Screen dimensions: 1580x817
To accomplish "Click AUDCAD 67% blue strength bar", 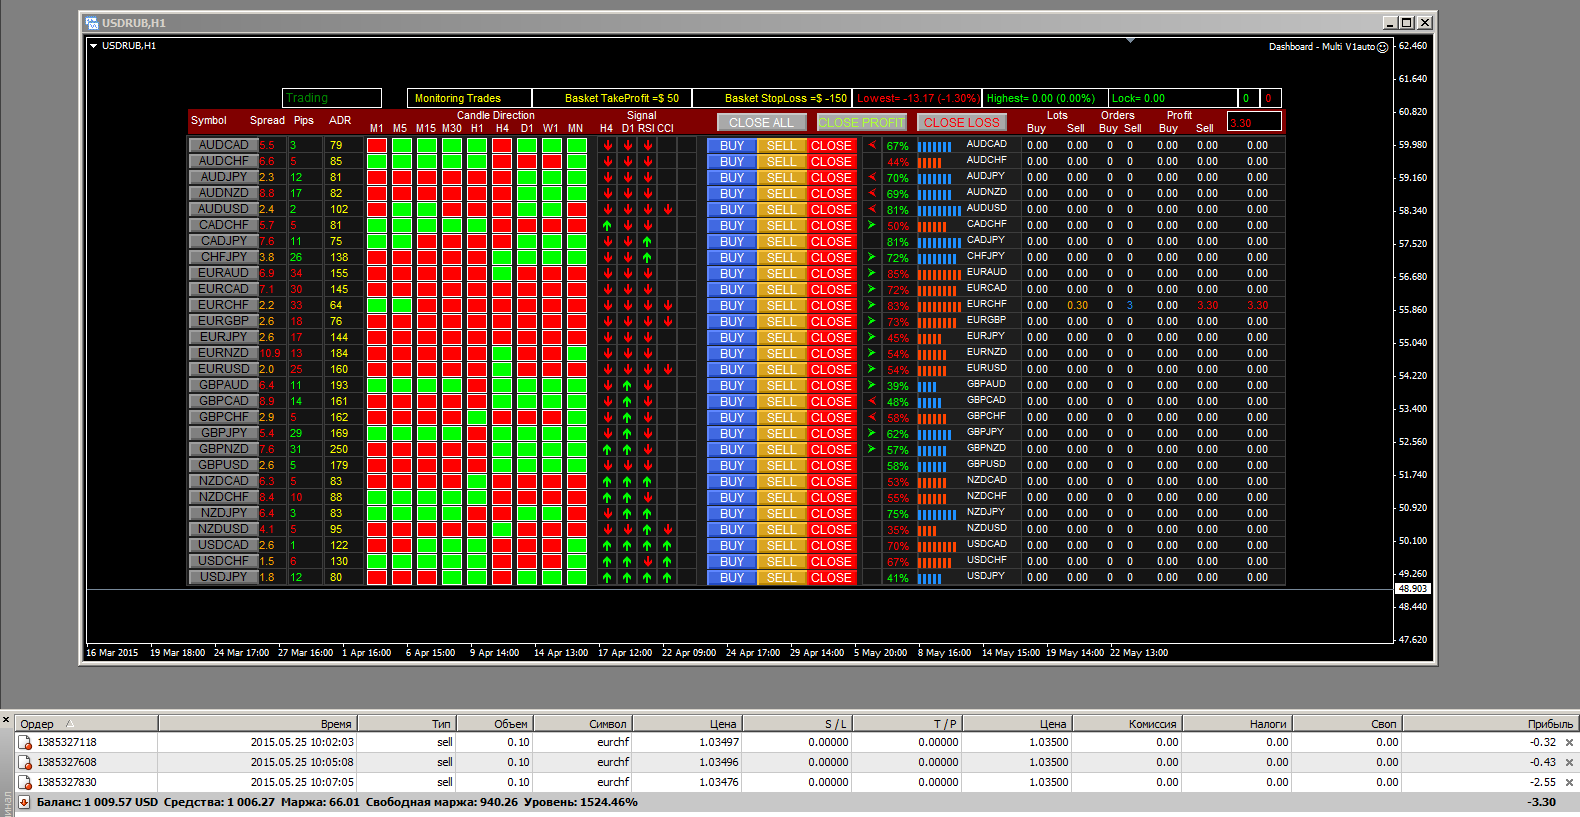I will [x=935, y=146].
